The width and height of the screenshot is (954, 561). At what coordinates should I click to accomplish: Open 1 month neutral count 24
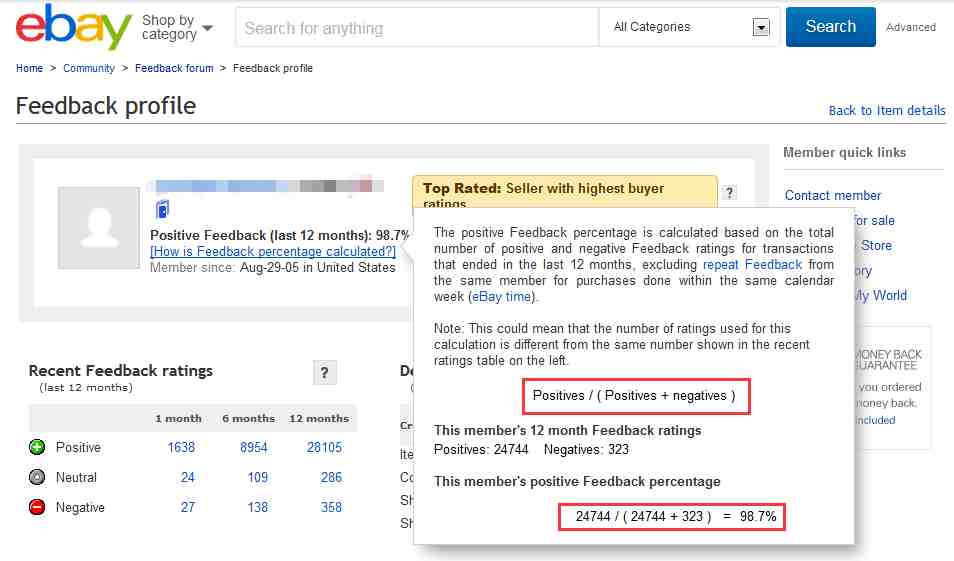pyautogui.click(x=187, y=477)
